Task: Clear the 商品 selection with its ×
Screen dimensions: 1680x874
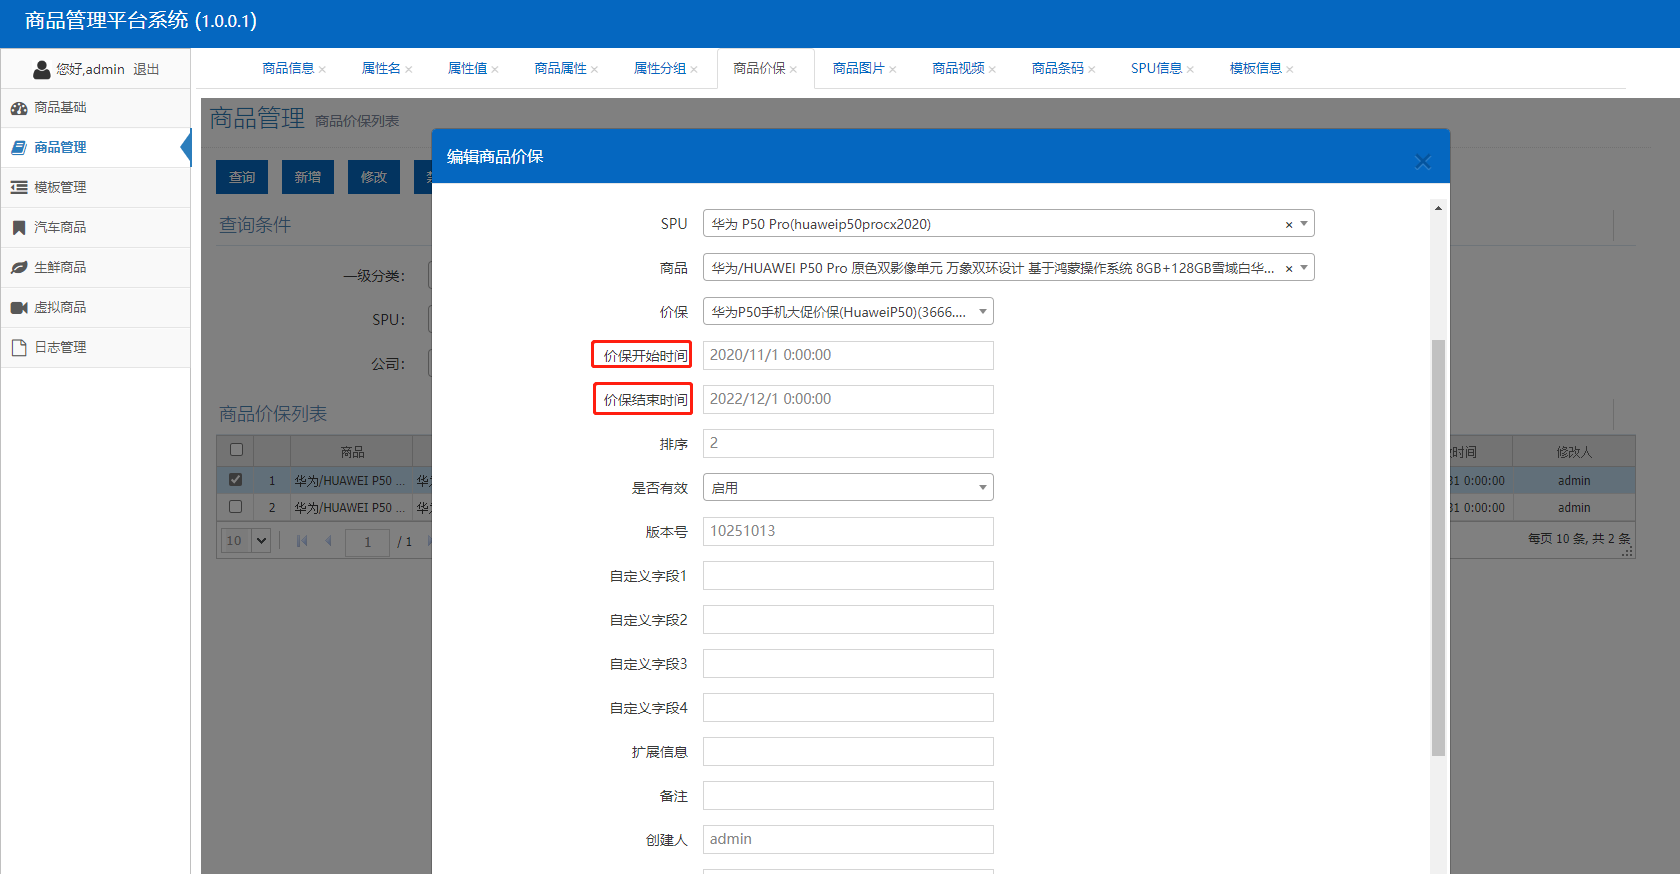Action: (x=1289, y=269)
